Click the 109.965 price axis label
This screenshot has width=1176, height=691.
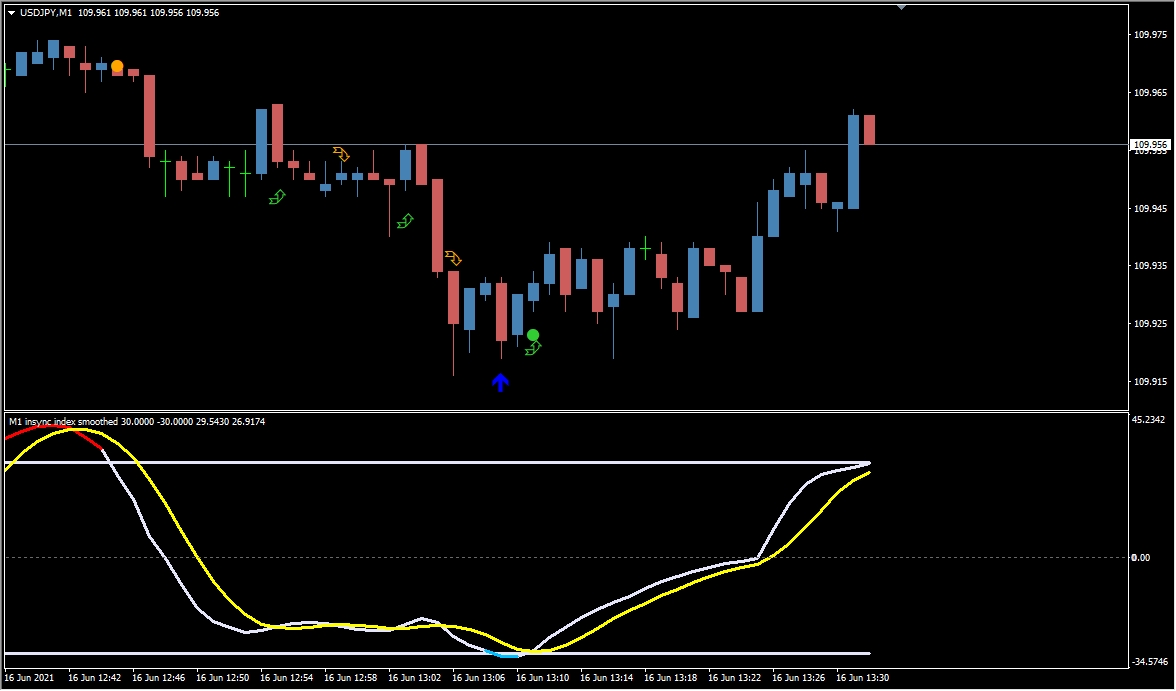1150,92
